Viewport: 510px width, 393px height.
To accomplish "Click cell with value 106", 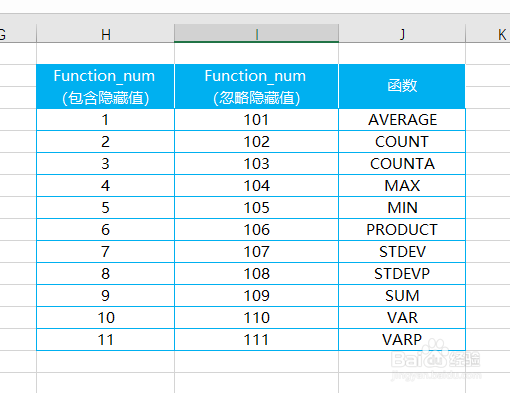I will [256, 230].
